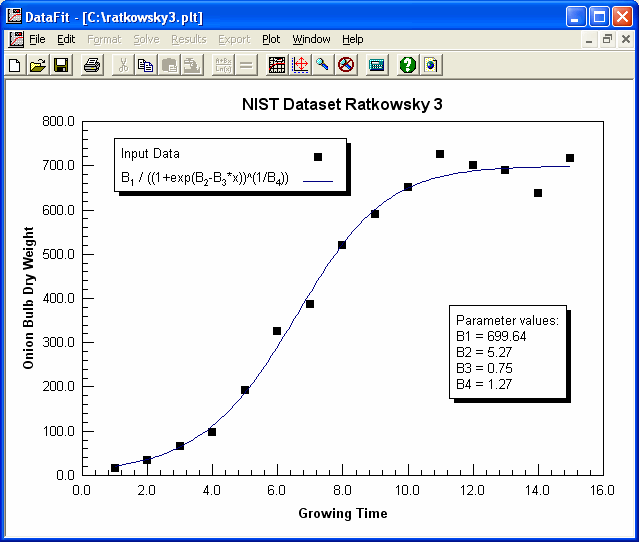The width and height of the screenshot is (639, 542).
Task: Click the Cut scissors icon
Action: pos(123,65)
